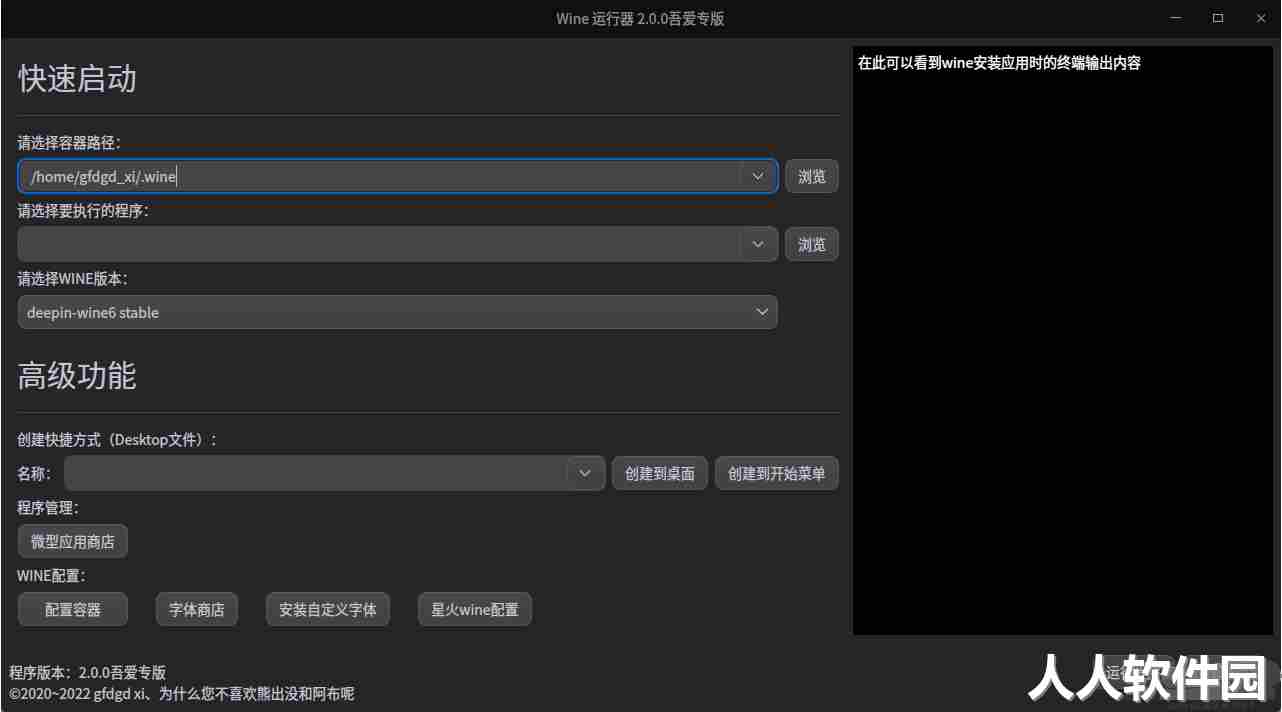Screen dimensions: 1282x712
Task: Open the 字体商店 font store
Action: [x=197, y=609]
